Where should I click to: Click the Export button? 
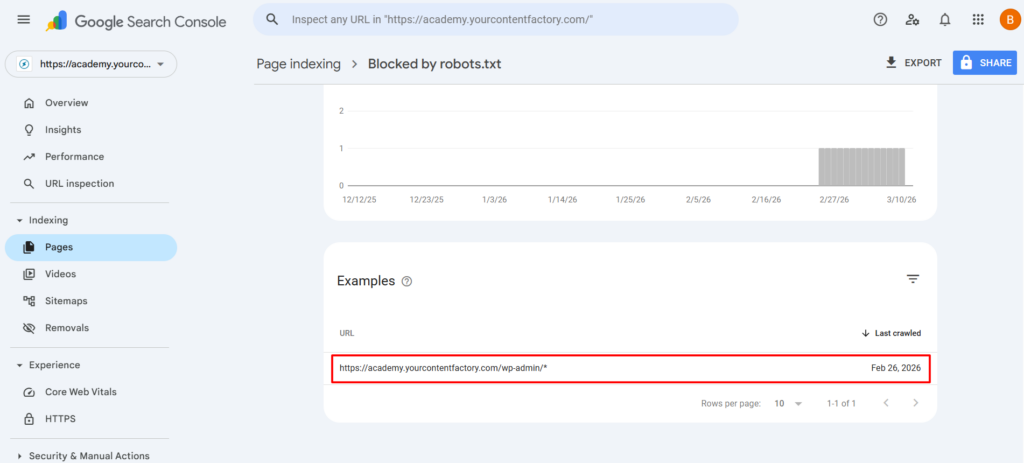click(913, 63)
